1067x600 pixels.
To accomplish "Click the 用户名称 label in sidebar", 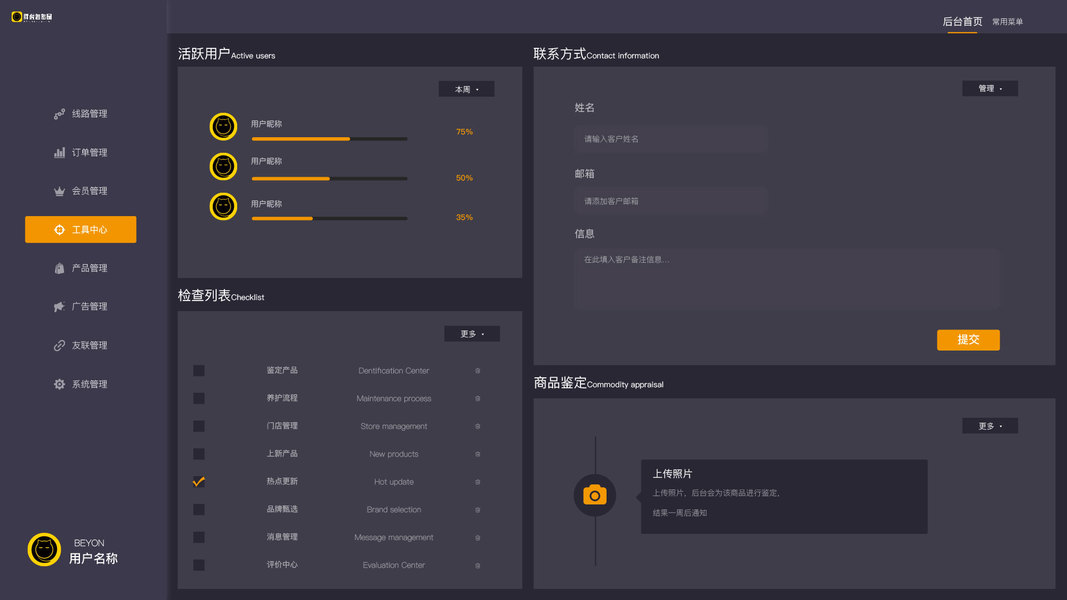I will [93, 559].
